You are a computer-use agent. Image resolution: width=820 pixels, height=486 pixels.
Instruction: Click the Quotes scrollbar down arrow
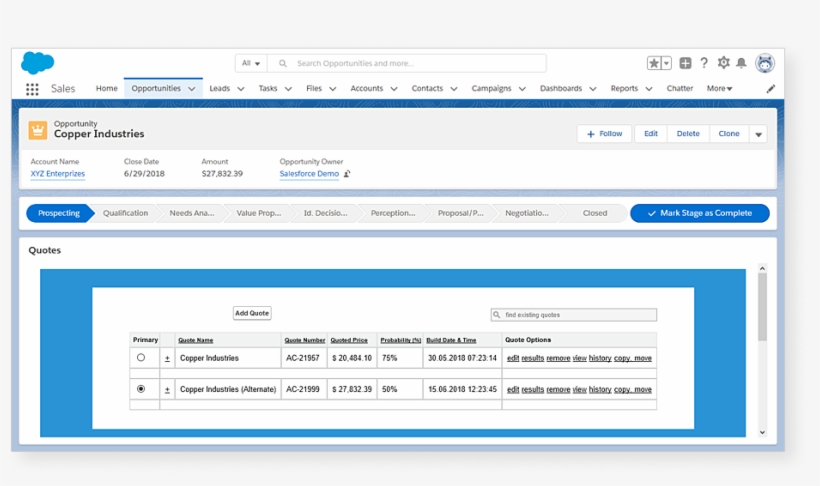pos(762,432)
